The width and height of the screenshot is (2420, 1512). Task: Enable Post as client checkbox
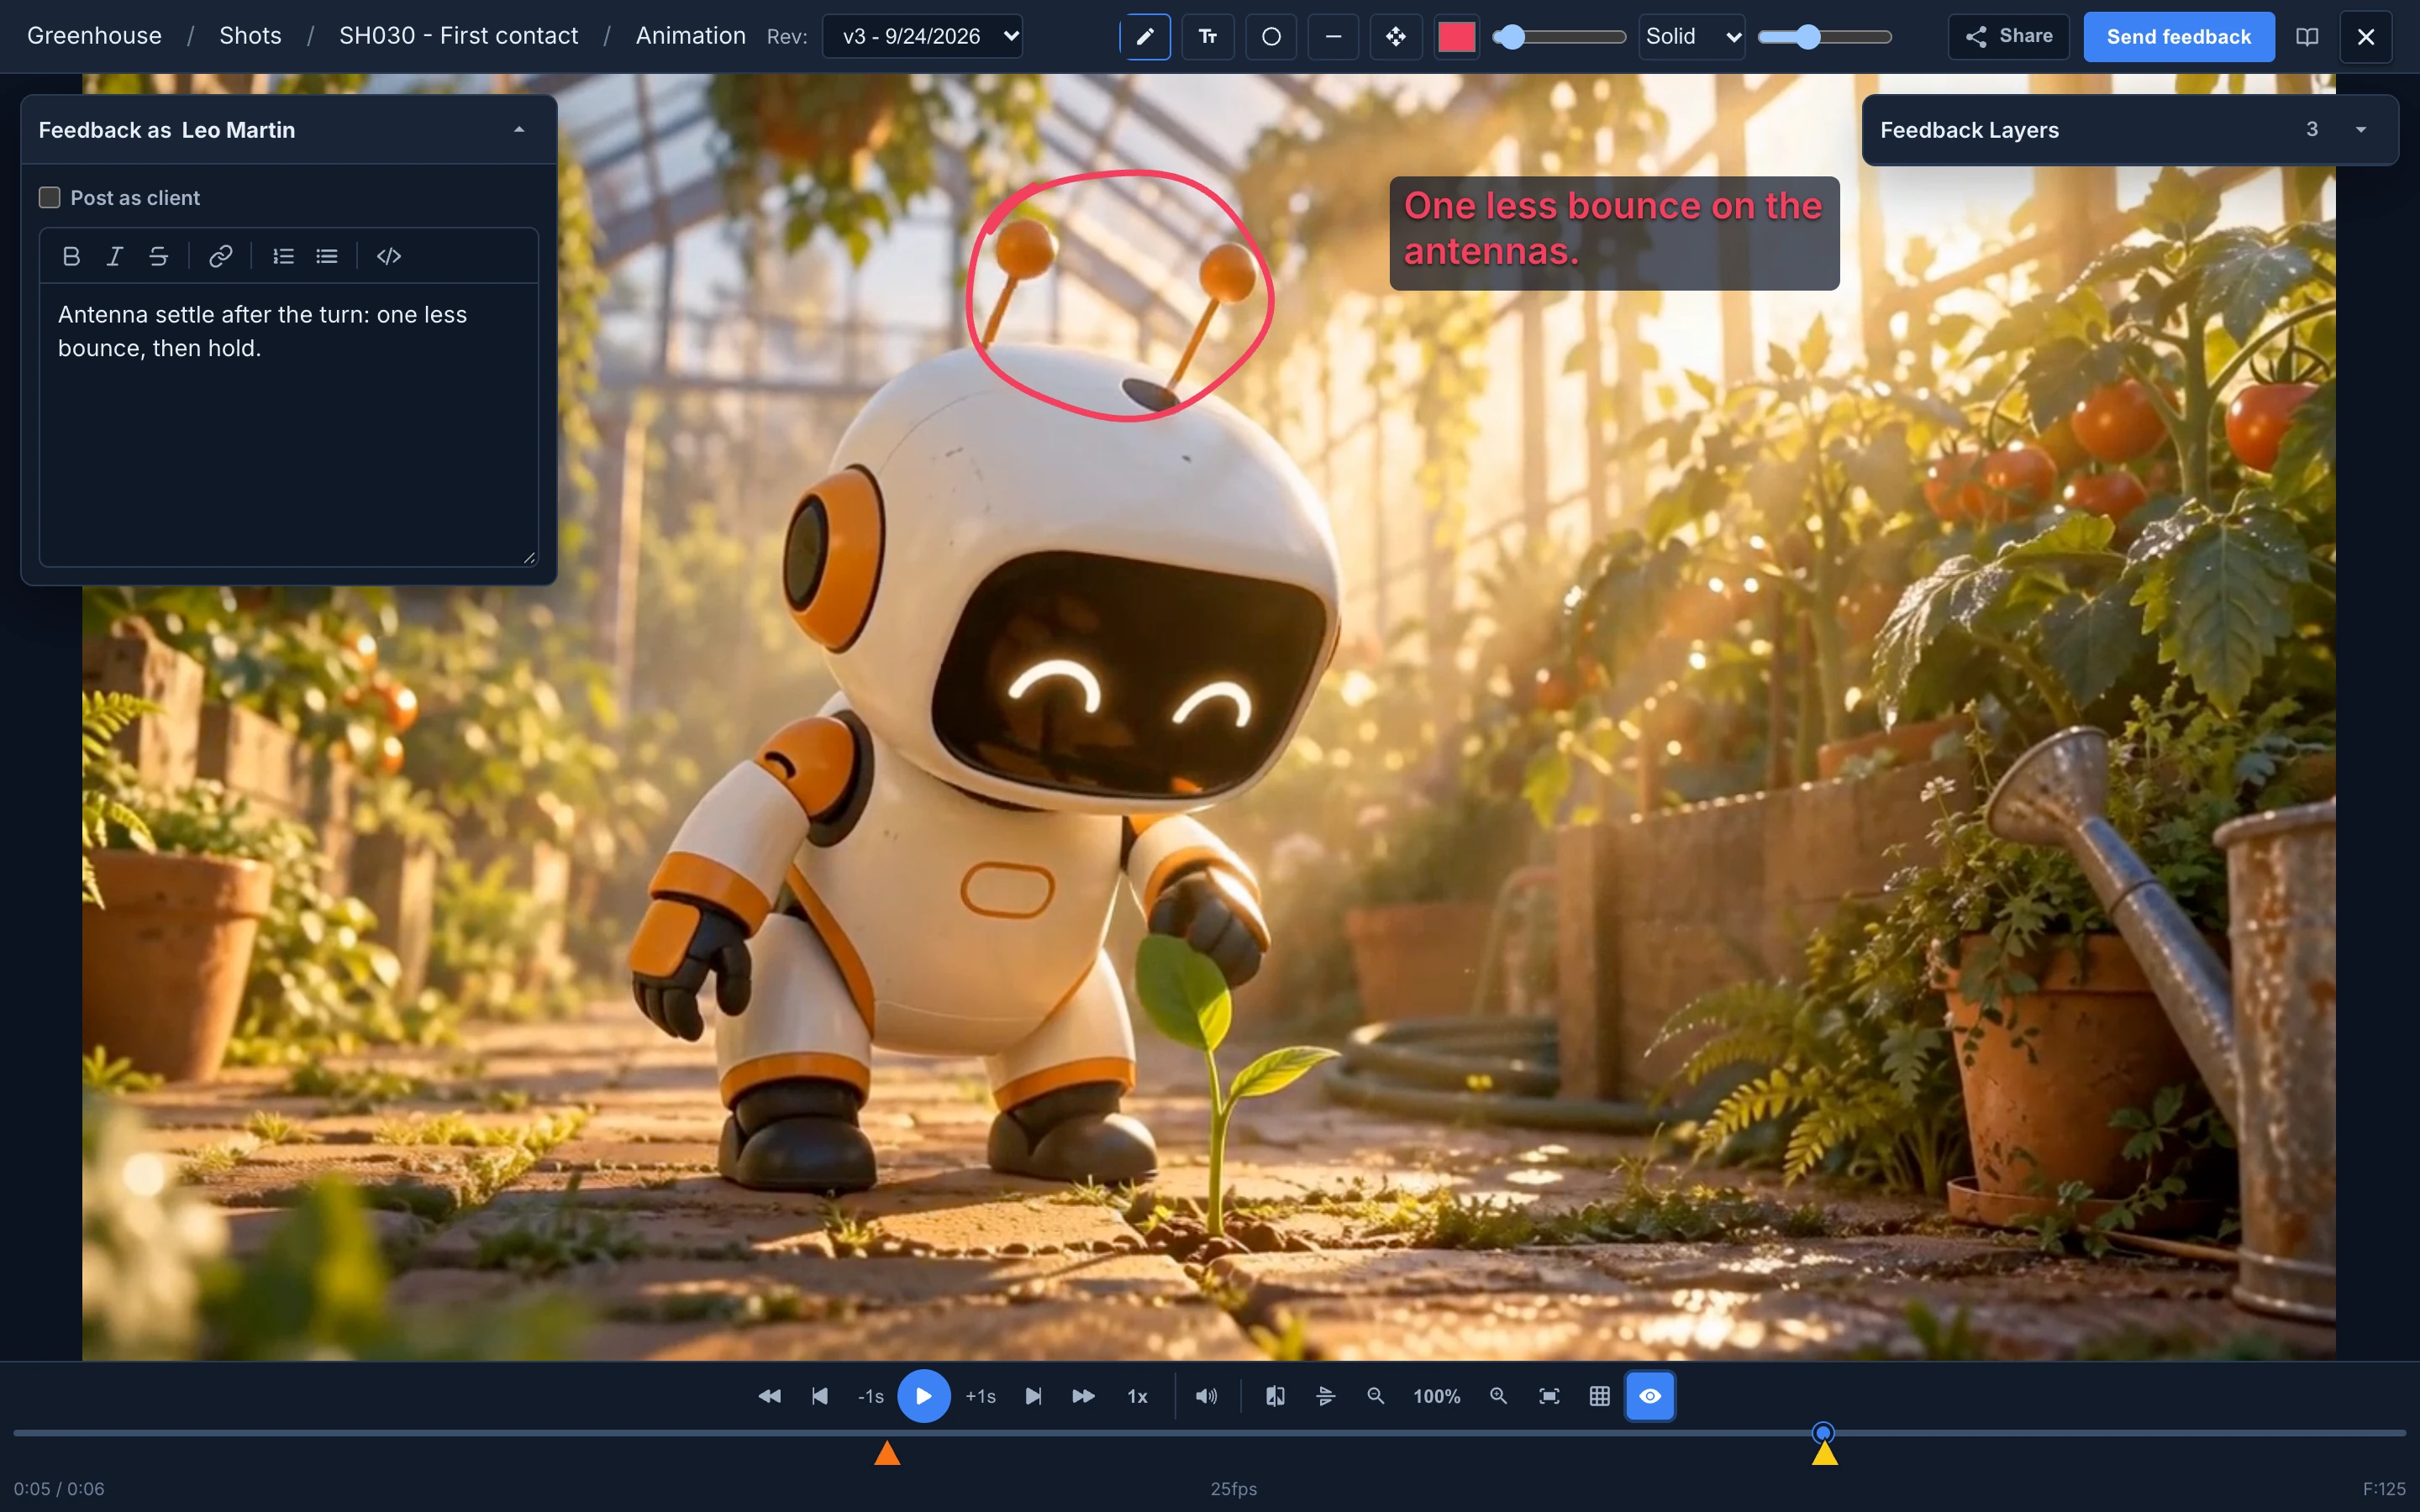[x=49, y=197]
